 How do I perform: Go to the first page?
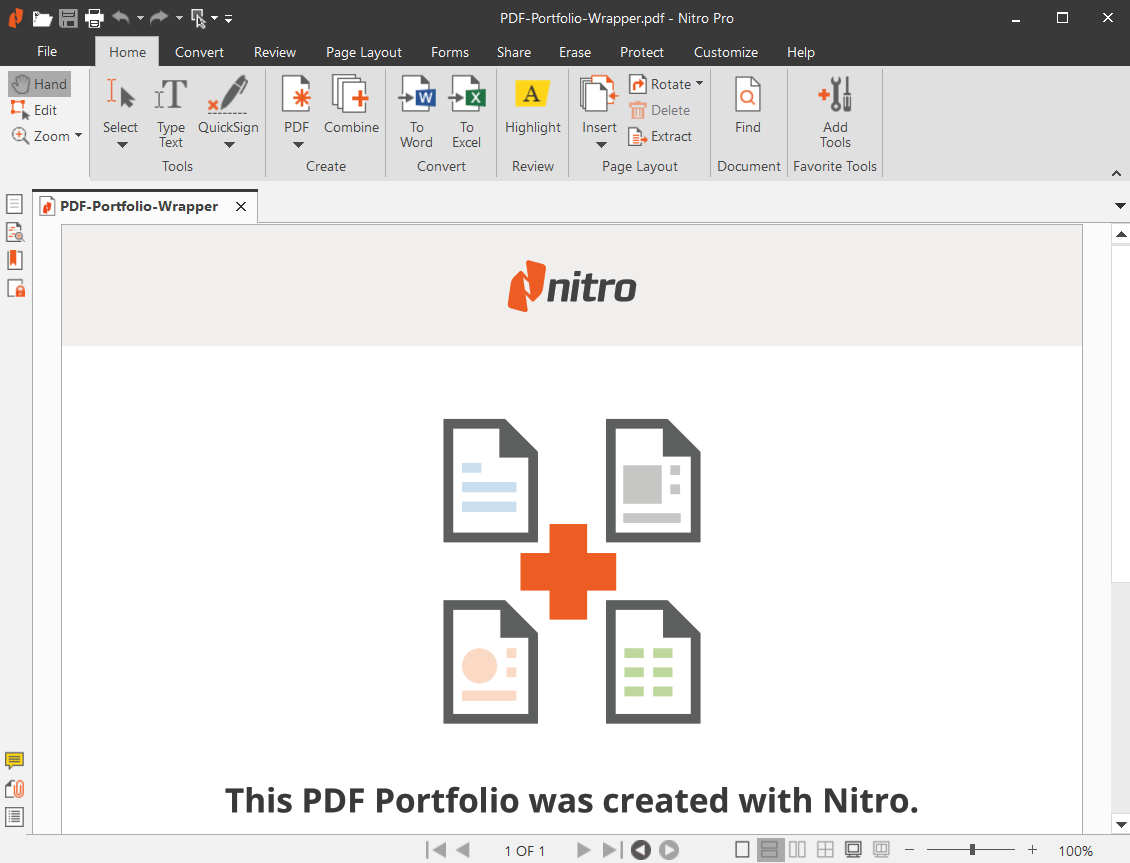(x=436, y=850)
